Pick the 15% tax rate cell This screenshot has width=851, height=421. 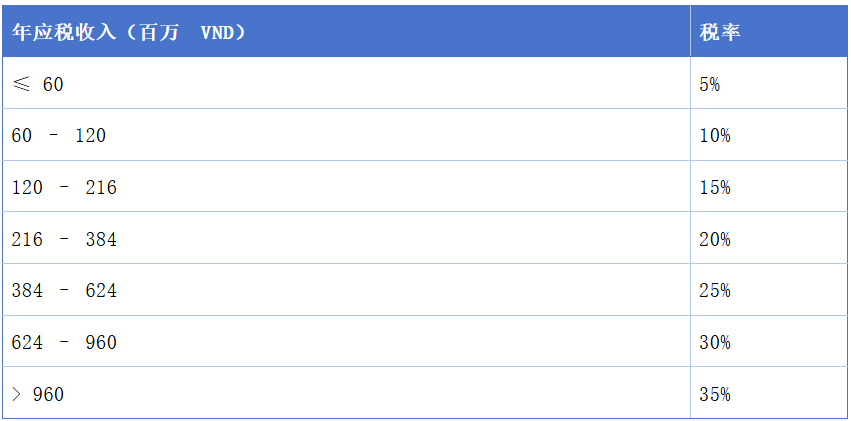pyautogui.click(x=715, y=188)
